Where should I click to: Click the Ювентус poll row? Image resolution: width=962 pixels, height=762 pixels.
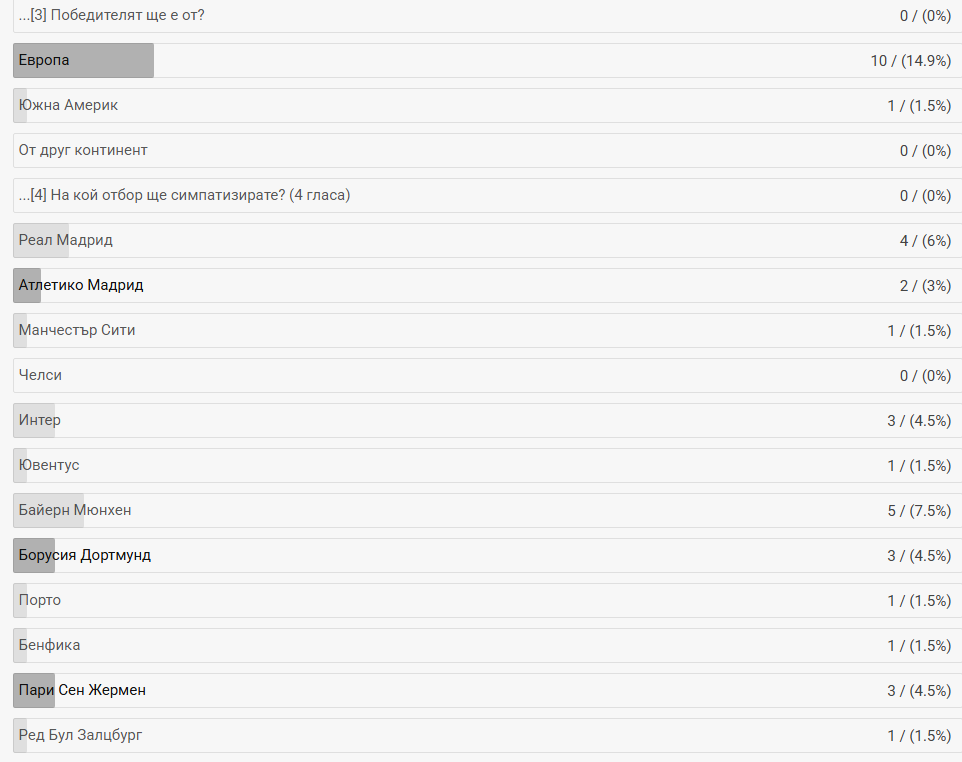click(487, 465)
